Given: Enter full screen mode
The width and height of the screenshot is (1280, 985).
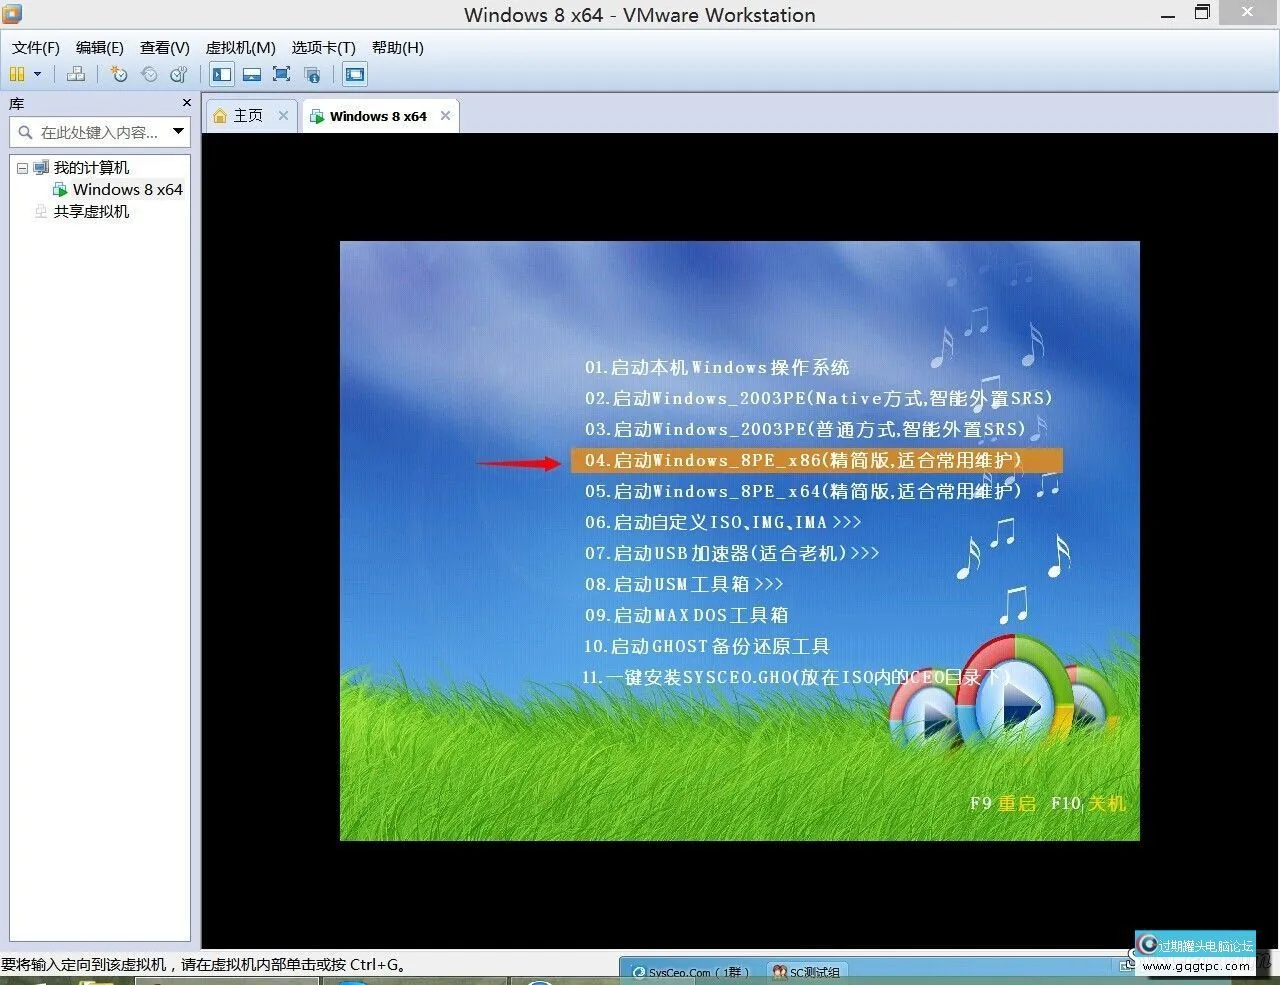Looking at the screenshot, I should [282, 74].
